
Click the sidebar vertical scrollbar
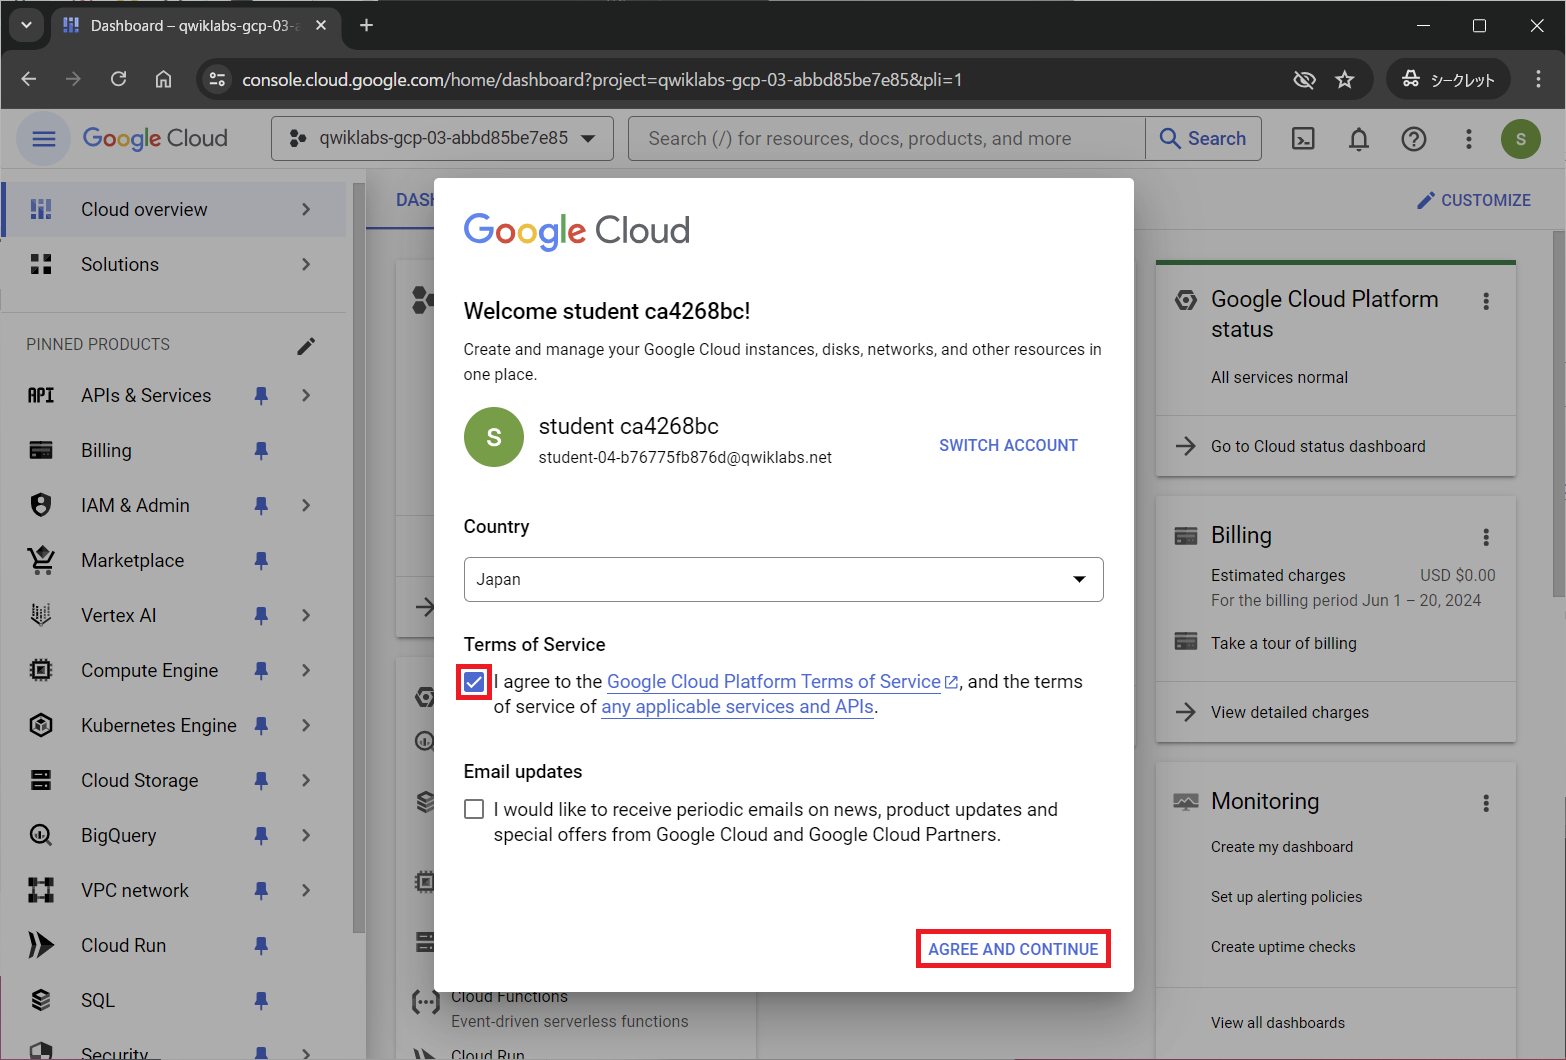(x=358, y=558)
